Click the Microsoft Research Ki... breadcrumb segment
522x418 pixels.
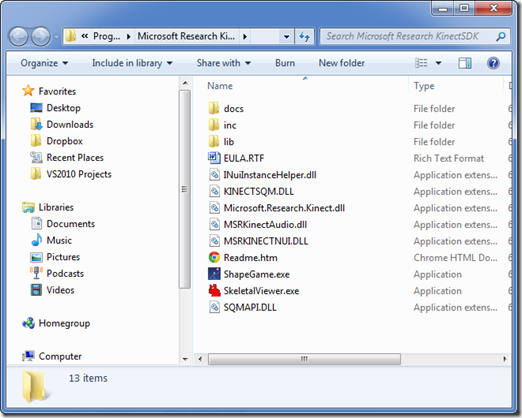[186, 36]
